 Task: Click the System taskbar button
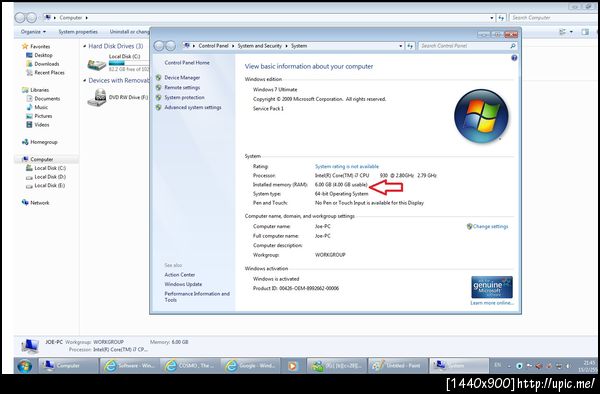458,366
